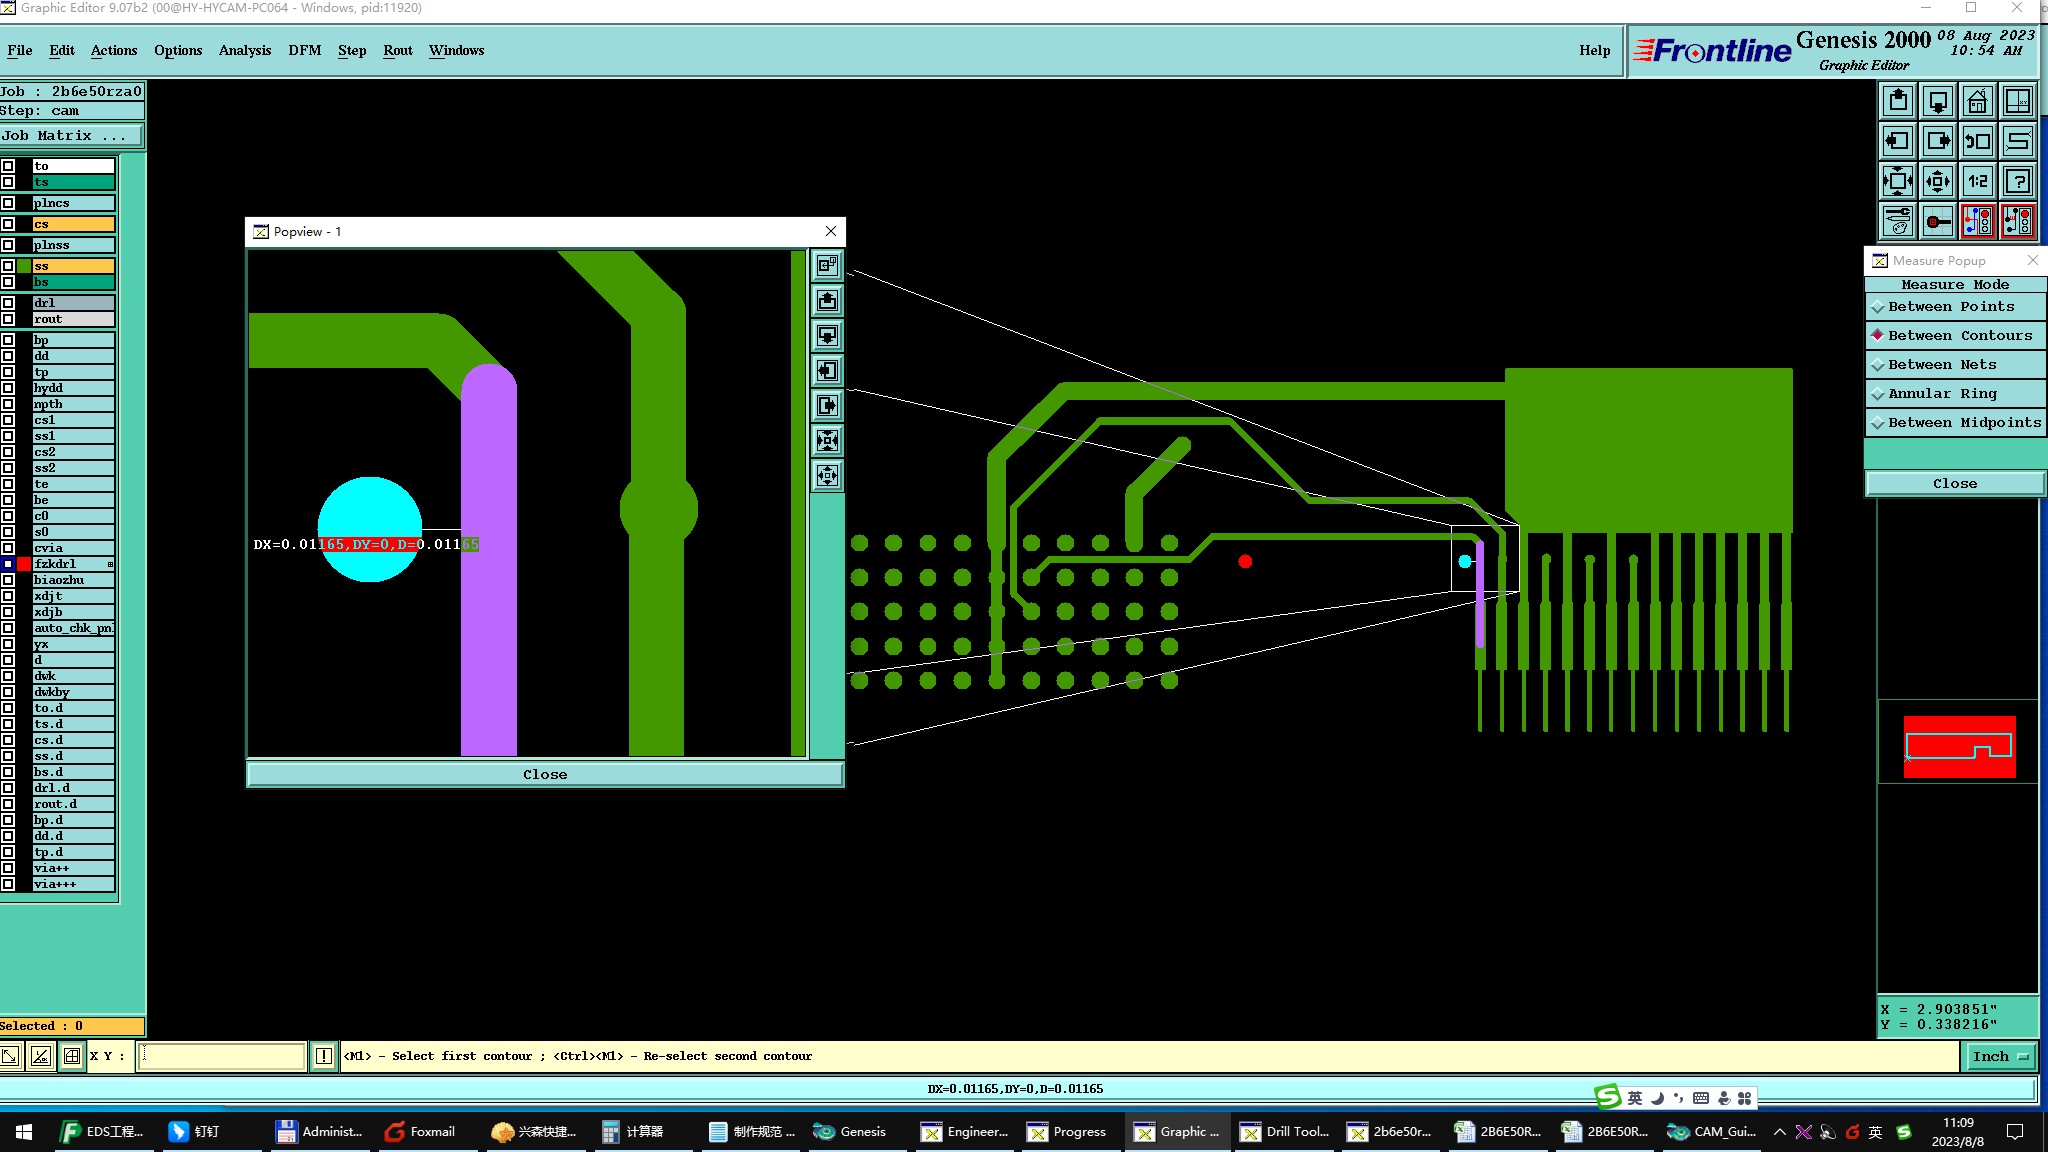Click the exclamation mark icon beside XY field
The image size is (2048, 1152).
tap(324, 1056)
